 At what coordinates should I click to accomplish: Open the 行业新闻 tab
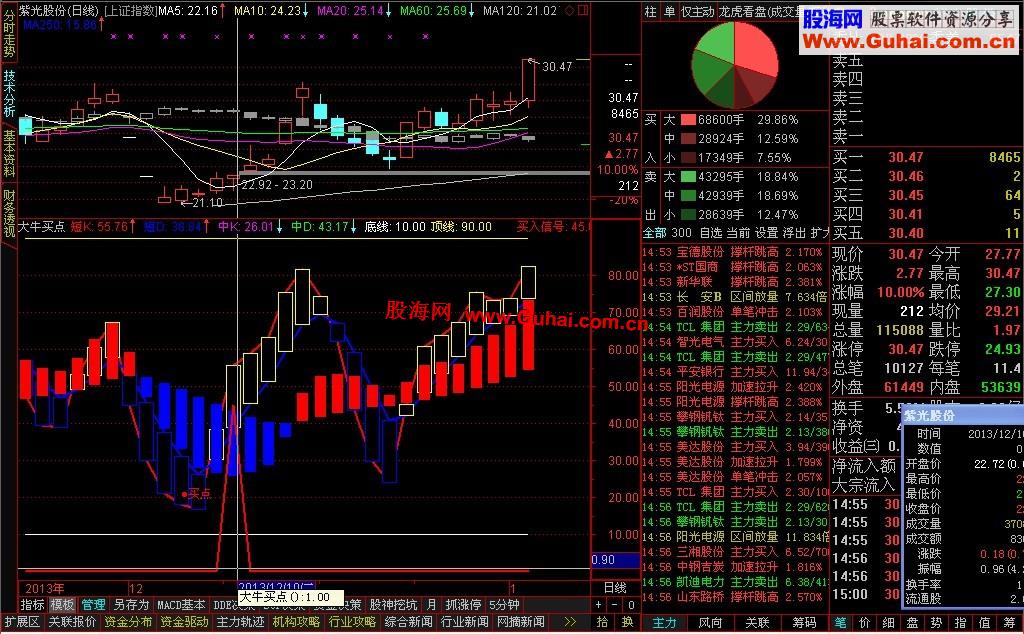click(x=465, y=622)
